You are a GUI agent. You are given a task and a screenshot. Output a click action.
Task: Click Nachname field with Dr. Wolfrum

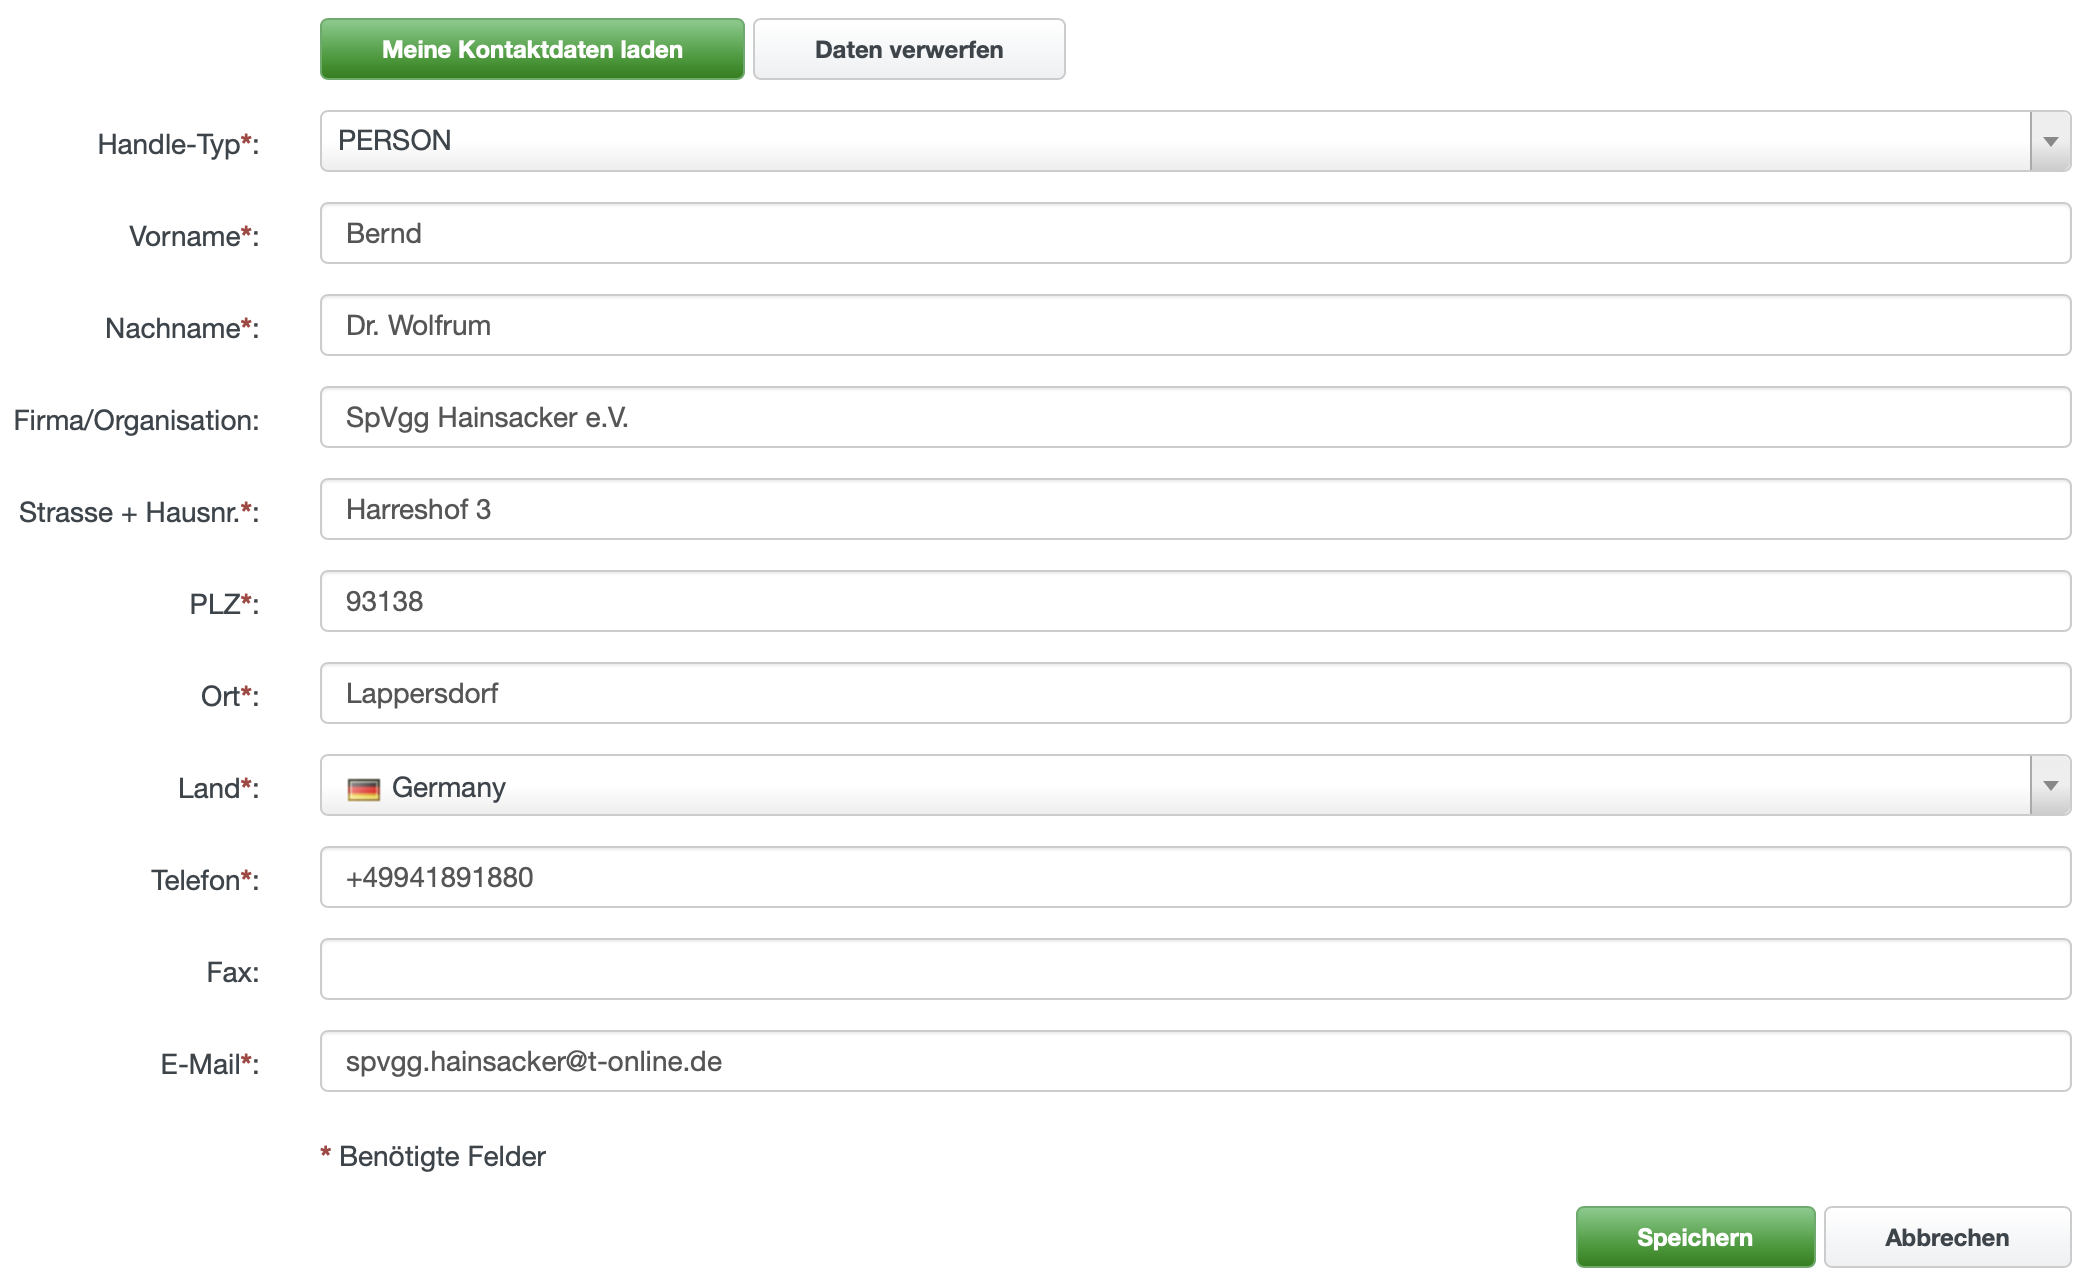1195,326
